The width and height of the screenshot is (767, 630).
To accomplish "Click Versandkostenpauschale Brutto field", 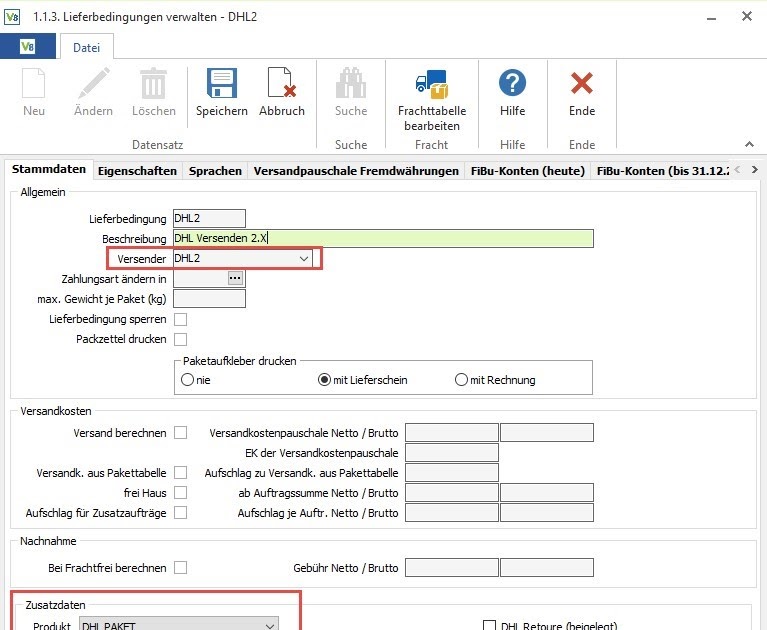I will pos(547,432).
